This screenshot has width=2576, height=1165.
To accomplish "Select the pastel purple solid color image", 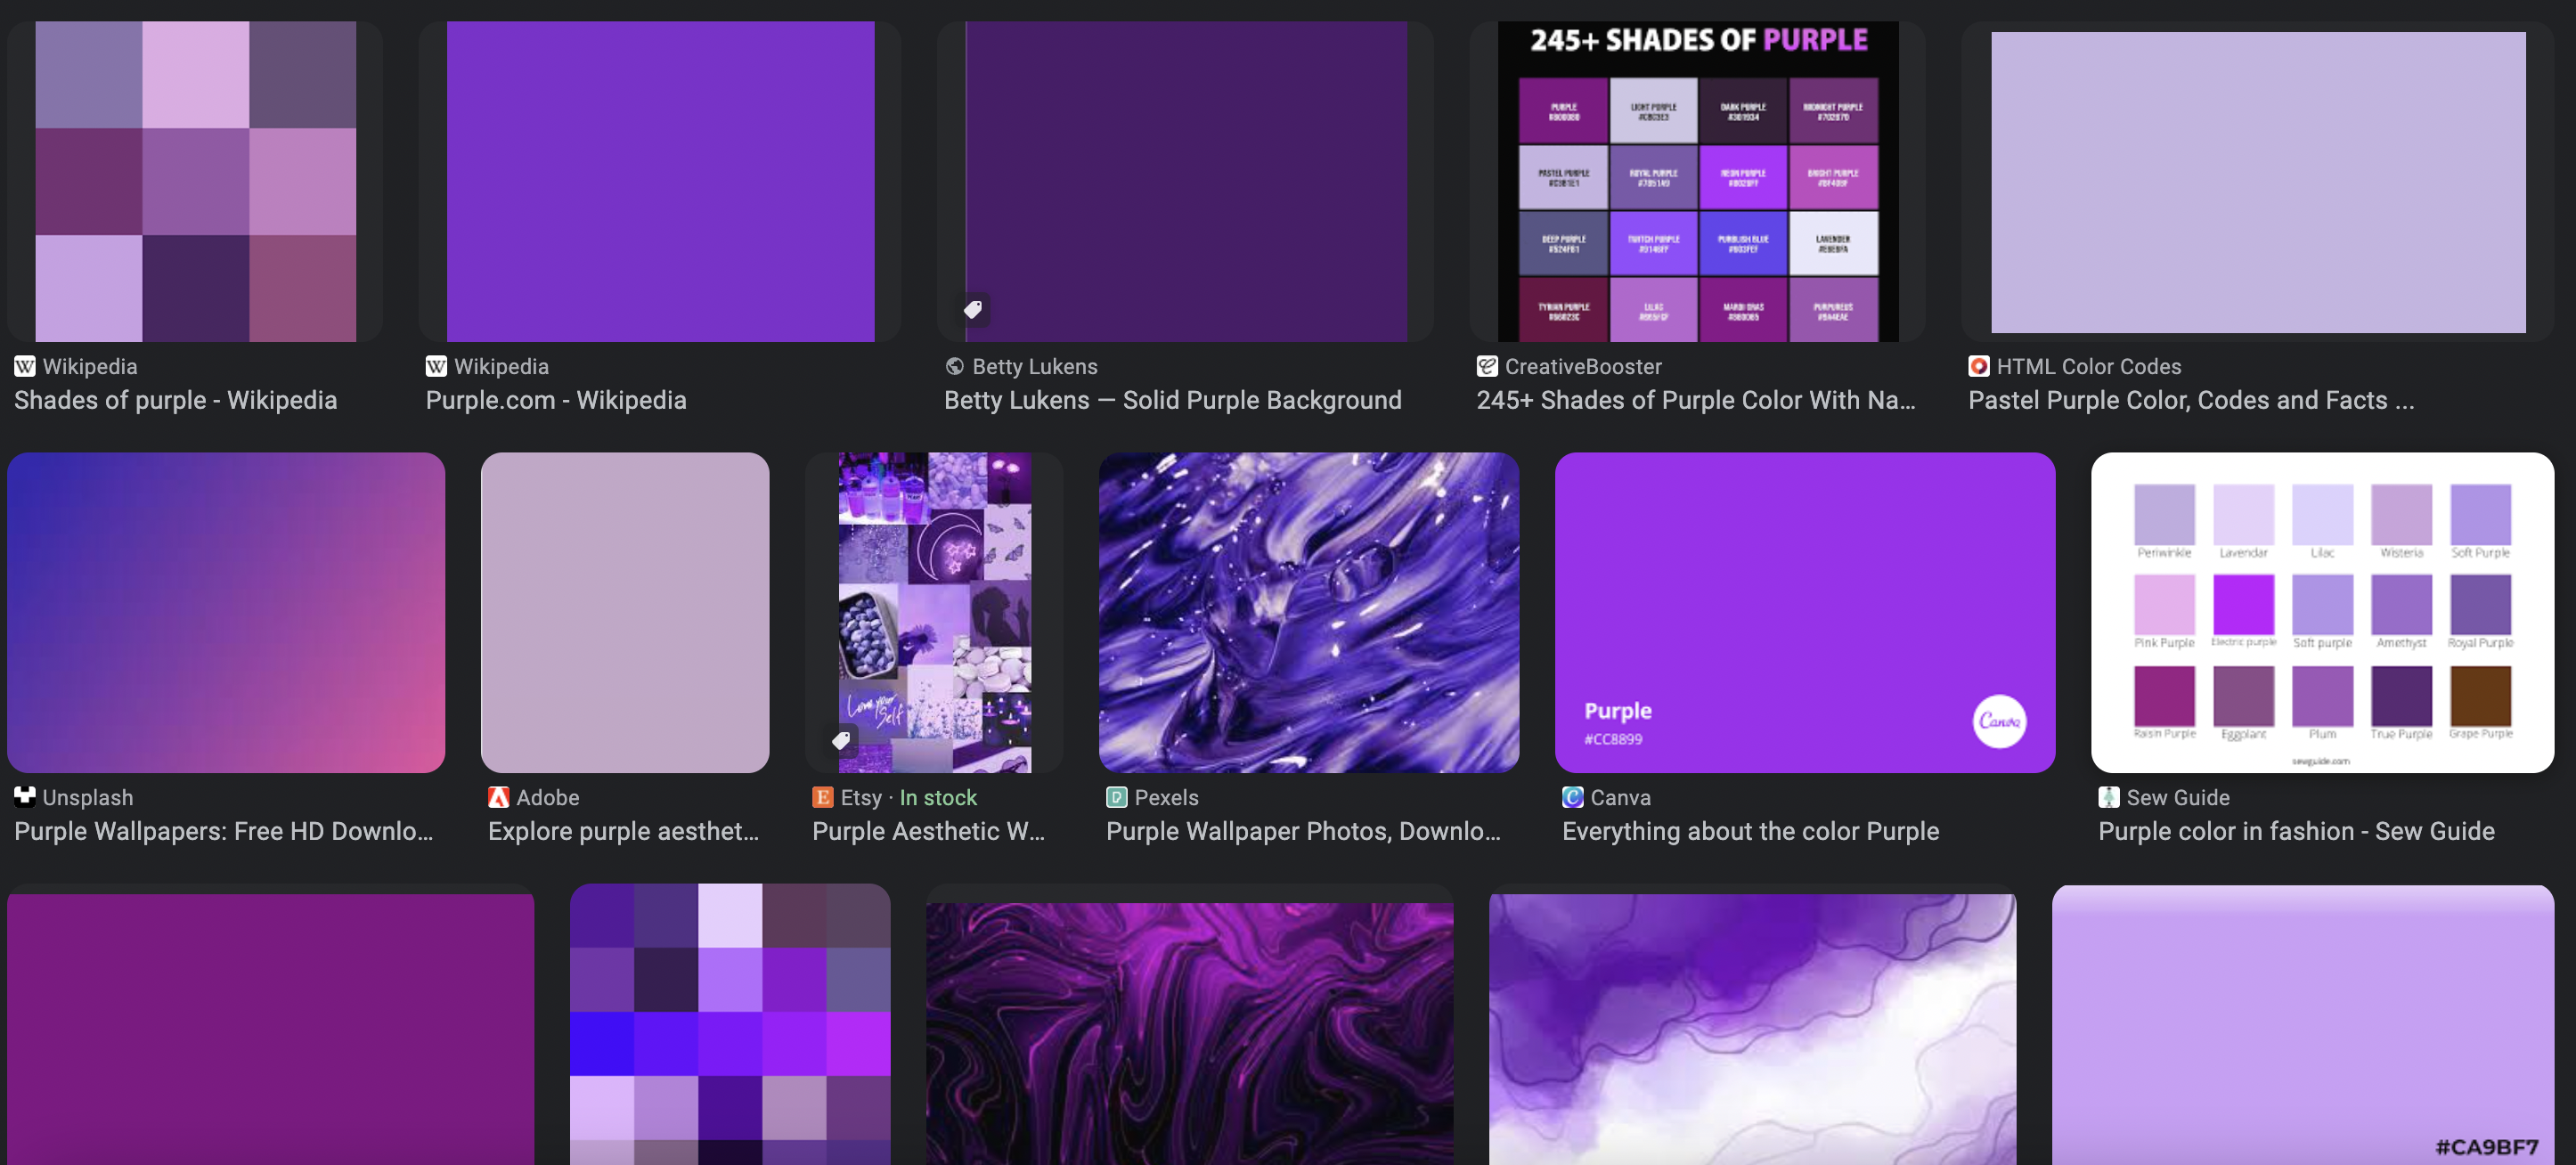I will pyautogui.click(x=2257, y=182).
